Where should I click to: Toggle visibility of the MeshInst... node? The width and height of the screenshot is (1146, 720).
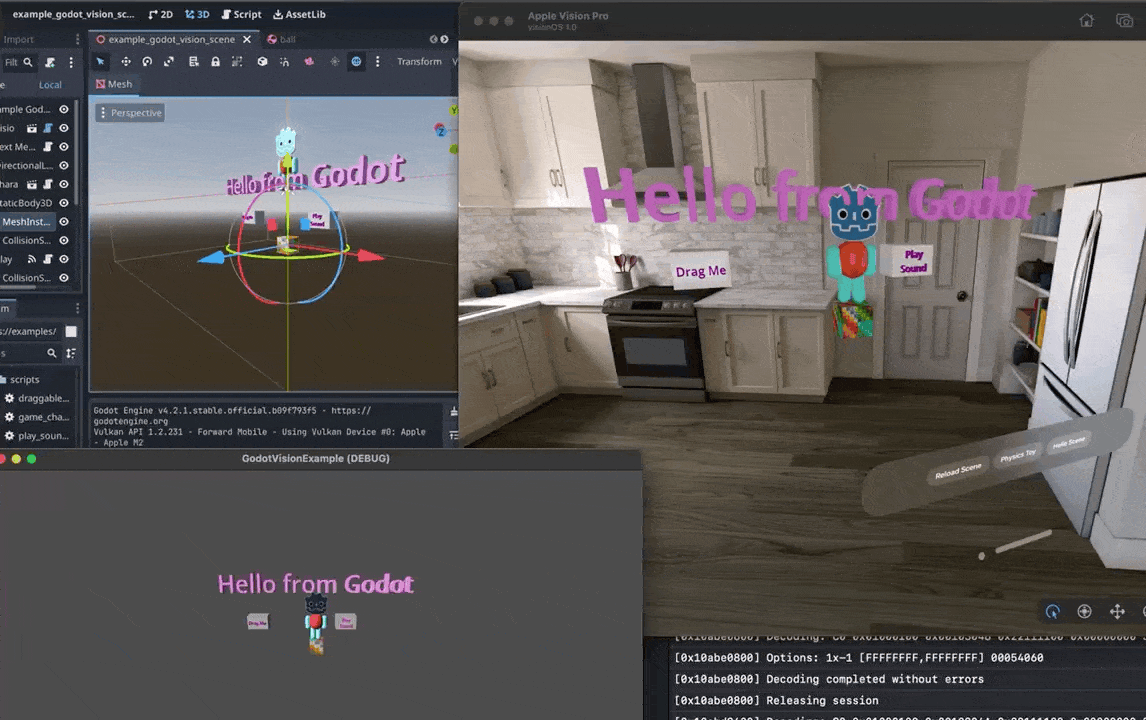click(64, 221)
